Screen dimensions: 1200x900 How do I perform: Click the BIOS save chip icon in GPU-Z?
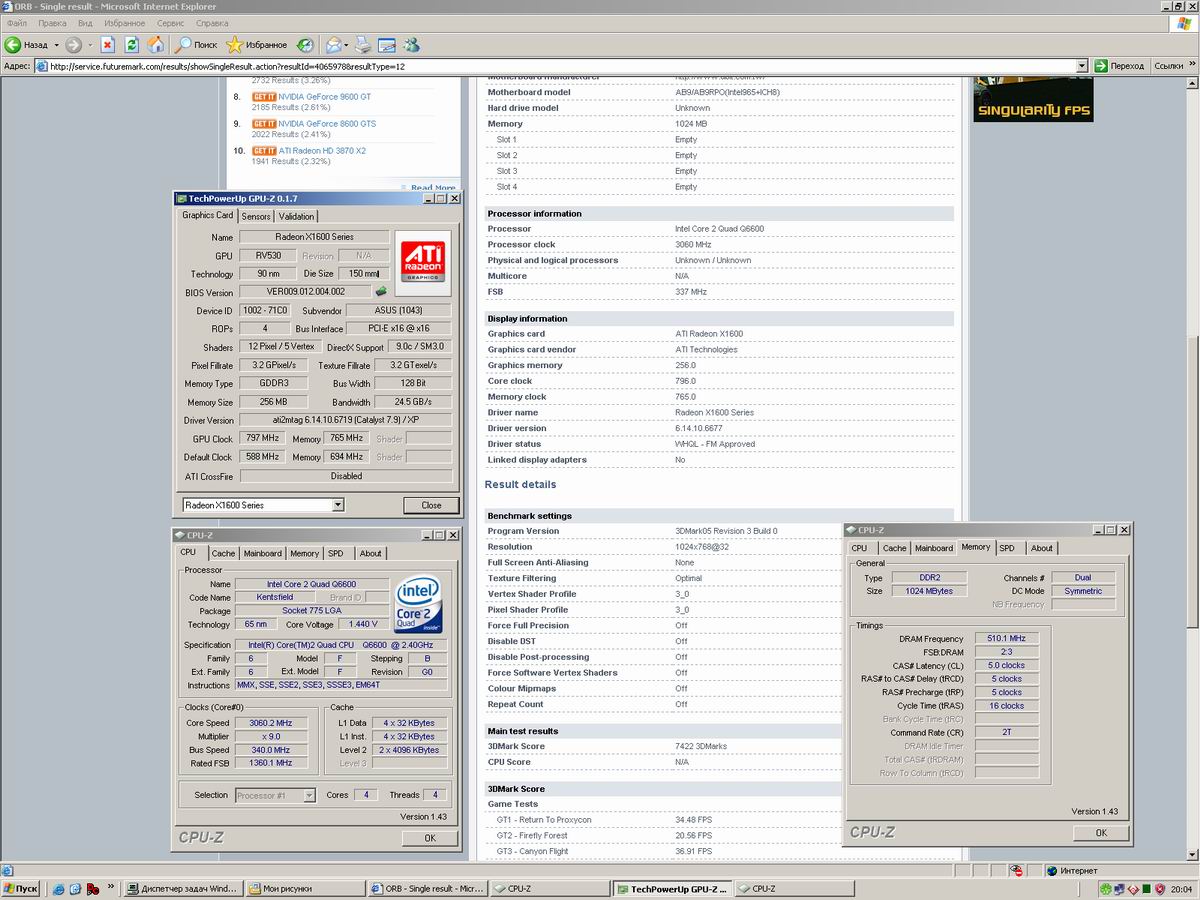coord(380,292)
